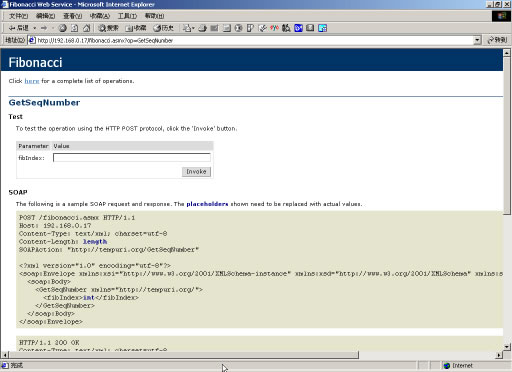The width and height of the screenshot is (512, 372).
Task: Click the vertical scrollbar up arrow
Action: click(x=507, y=53)
